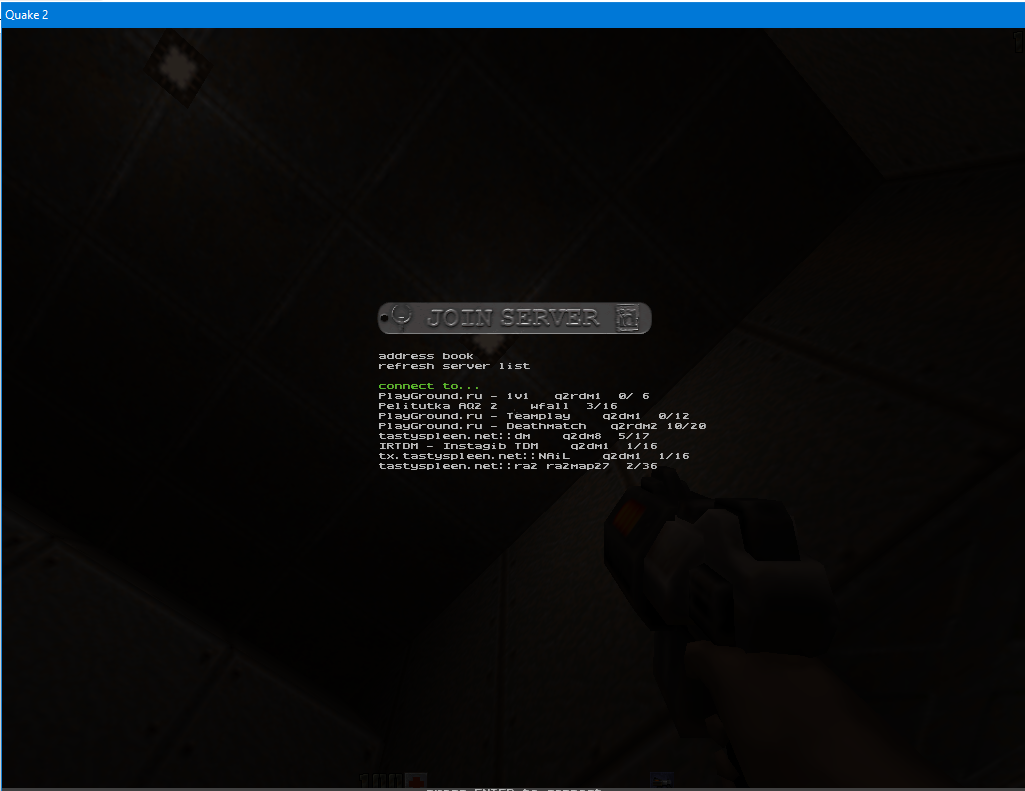Click the Quake 2 window title
Screen dimensions: 1025x791
27,14
